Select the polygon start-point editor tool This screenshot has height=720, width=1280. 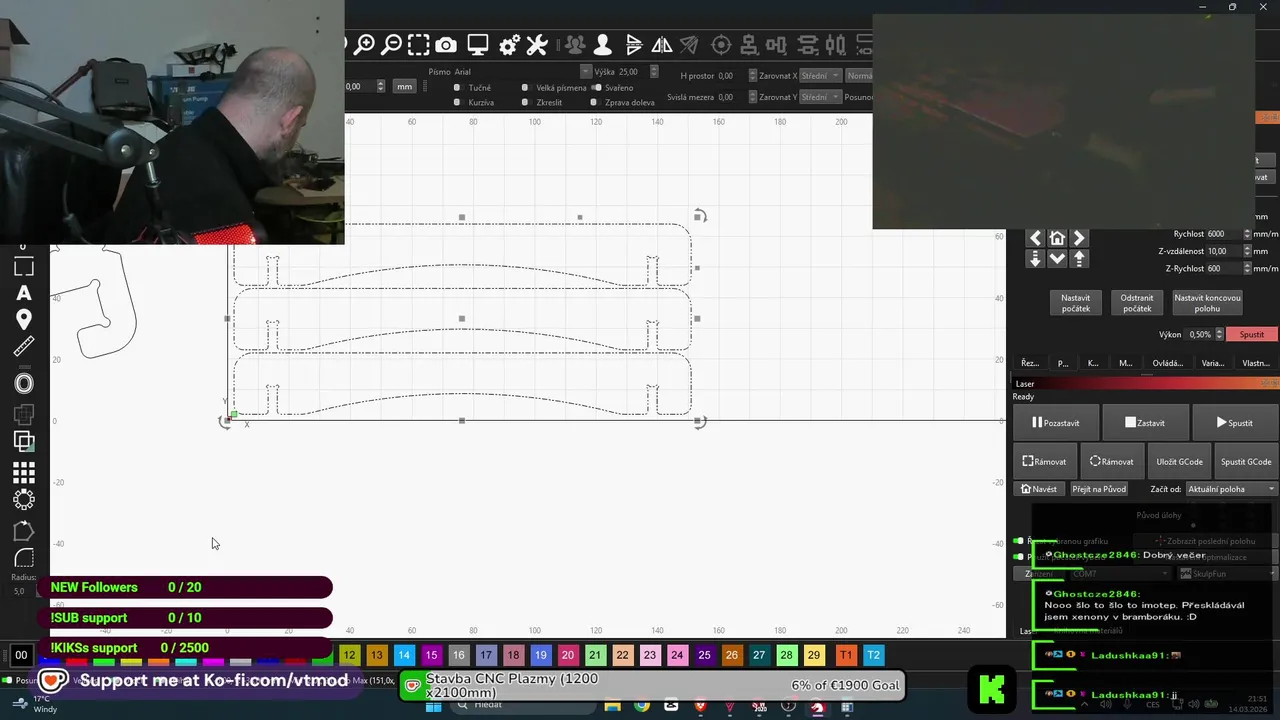point(24,531)
